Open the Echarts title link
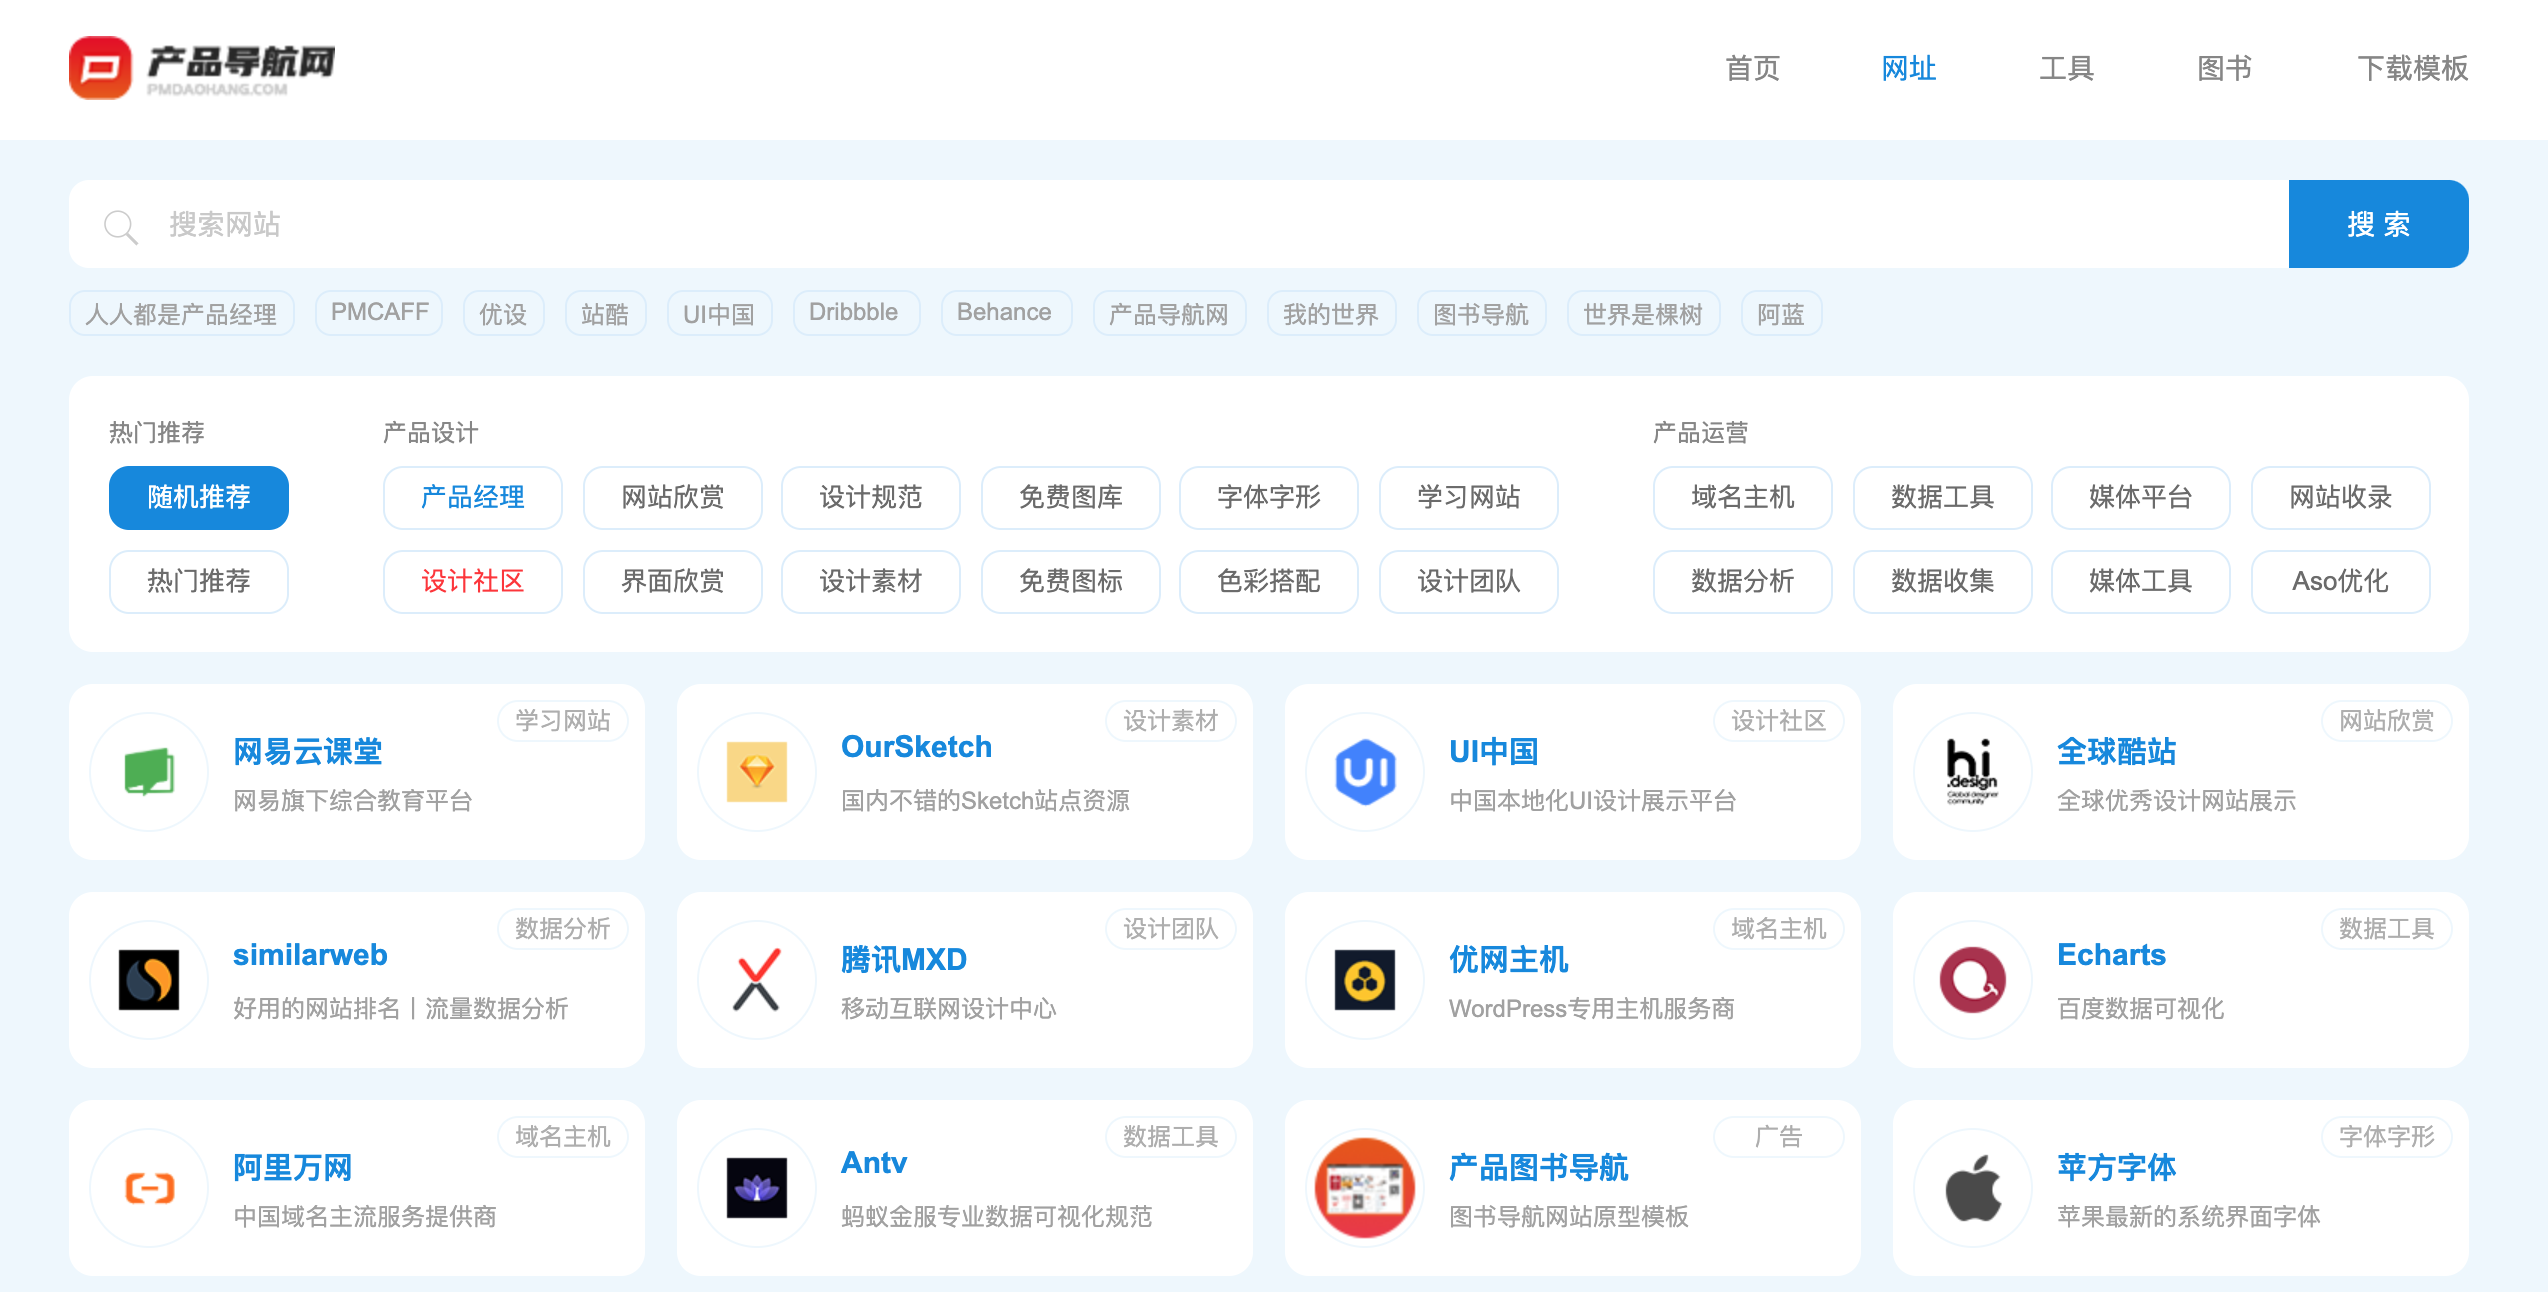Screen dimensions: 2548x1292 click(x=2112, y=956)
